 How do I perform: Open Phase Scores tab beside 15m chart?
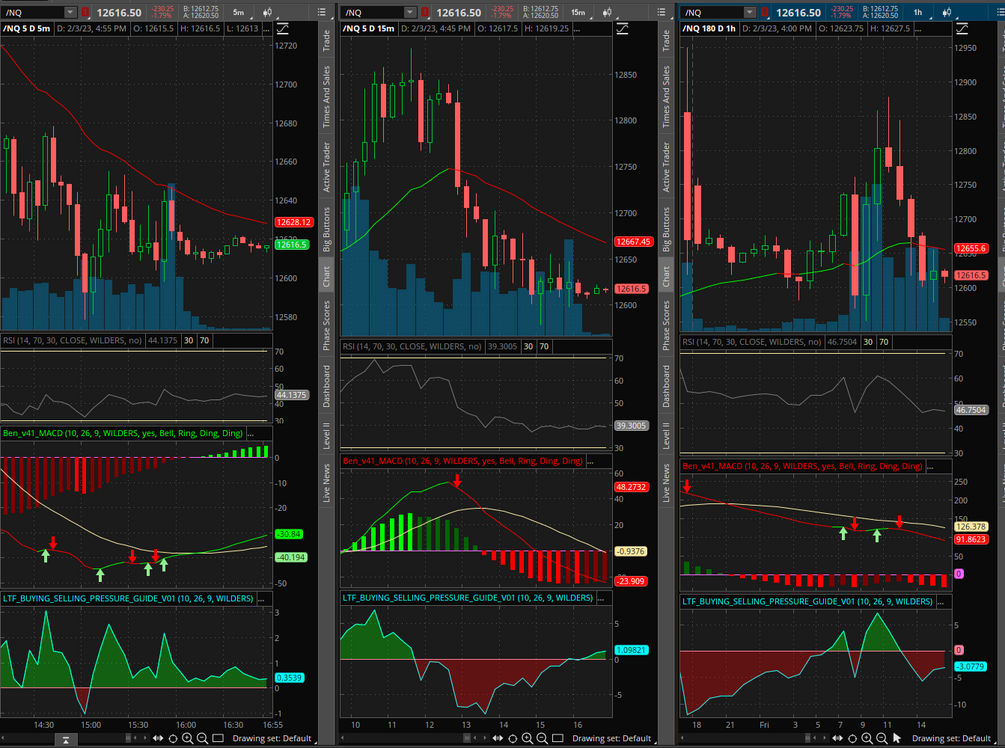[x=666, y=325]
